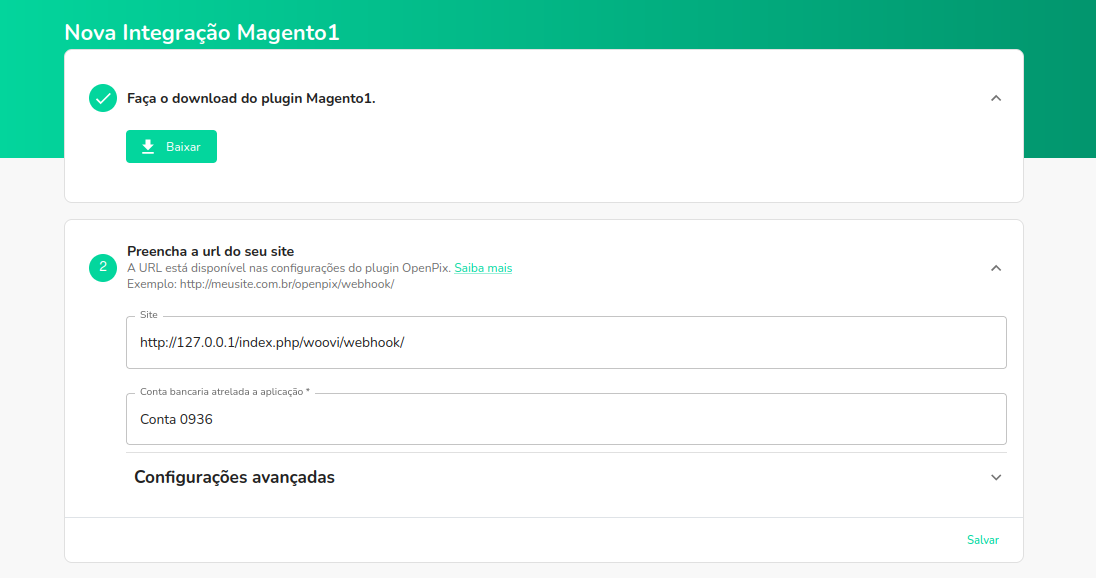The height and width of the screenshot is (578, 1096).
Task: Click the dropdown arrow beside Configurações avançadas
Action: click(995, 477)
